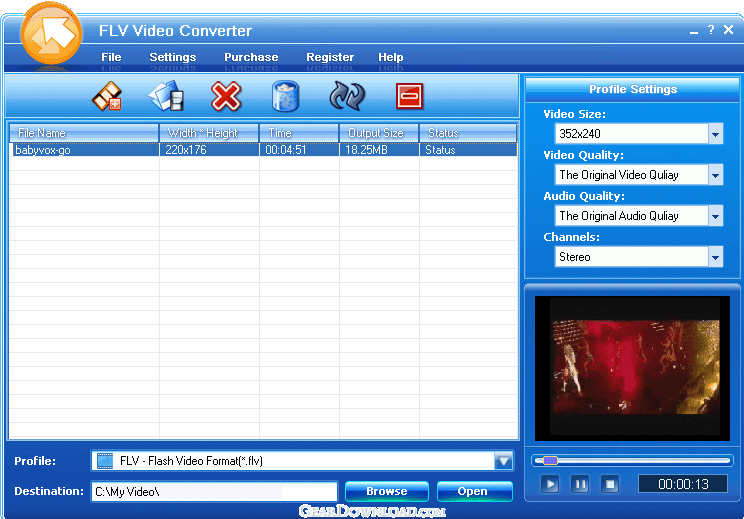Expand the Channels dropdown
Image resolution: width=744 pixels, height=519 pixels.
click(716, 257)
